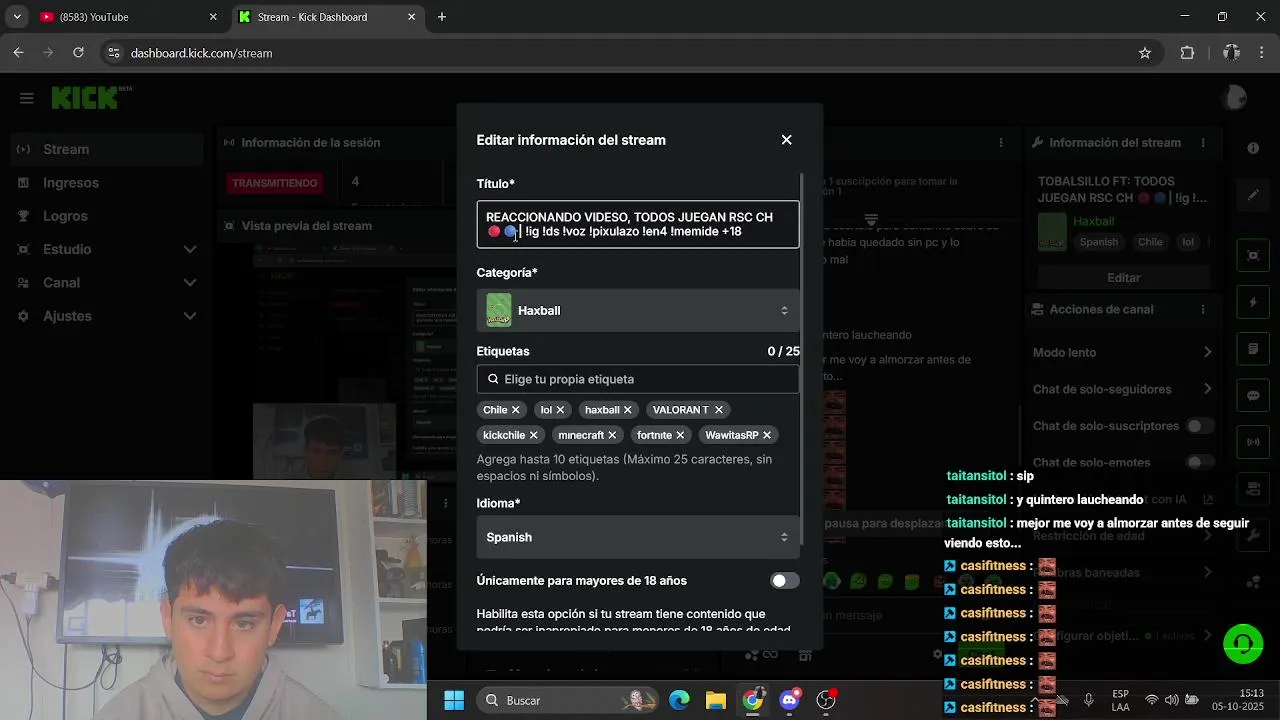
Task: Open the Chrome three-dot menu
Action: tap(1262, 53)
